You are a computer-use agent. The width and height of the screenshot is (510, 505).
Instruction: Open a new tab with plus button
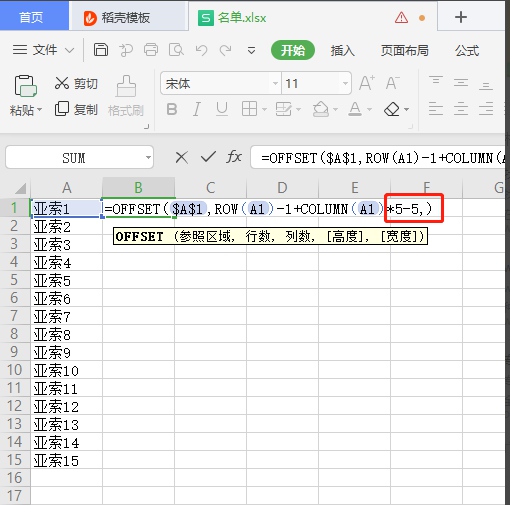pyautogui.click(x=461, y=17)
